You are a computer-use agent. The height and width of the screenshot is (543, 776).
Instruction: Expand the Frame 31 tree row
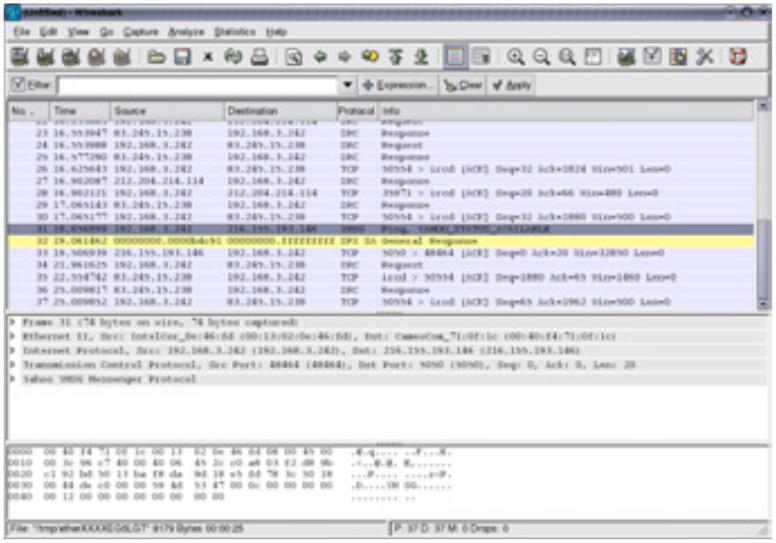coord(13,323)
